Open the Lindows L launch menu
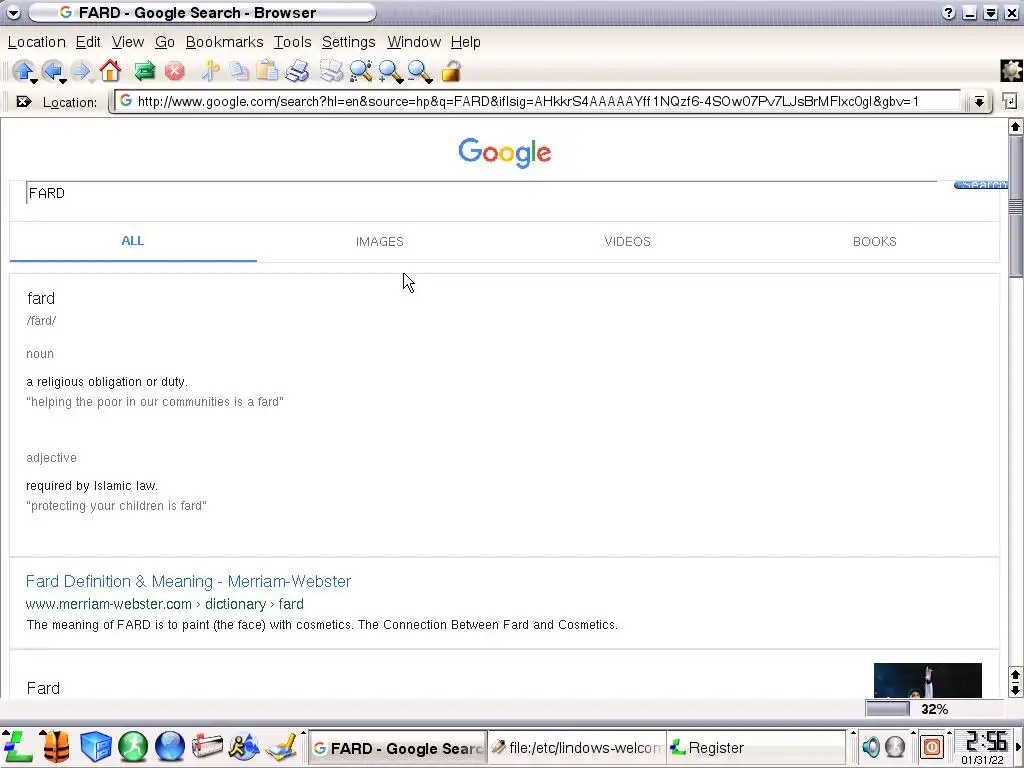 click(18, 746)
